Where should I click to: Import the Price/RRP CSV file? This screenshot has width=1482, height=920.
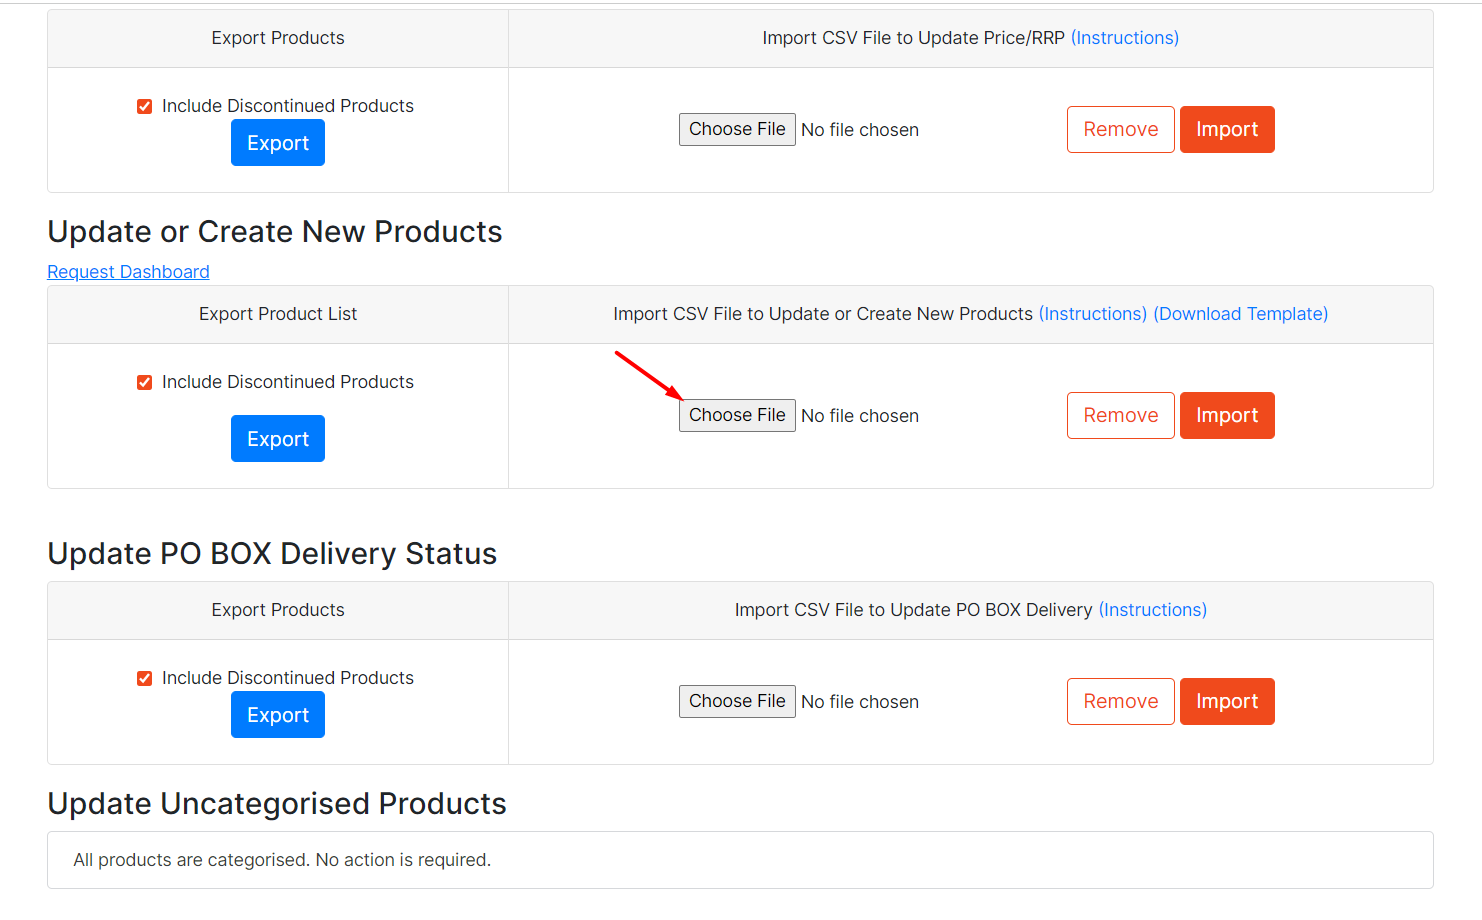pos(1227,130)
